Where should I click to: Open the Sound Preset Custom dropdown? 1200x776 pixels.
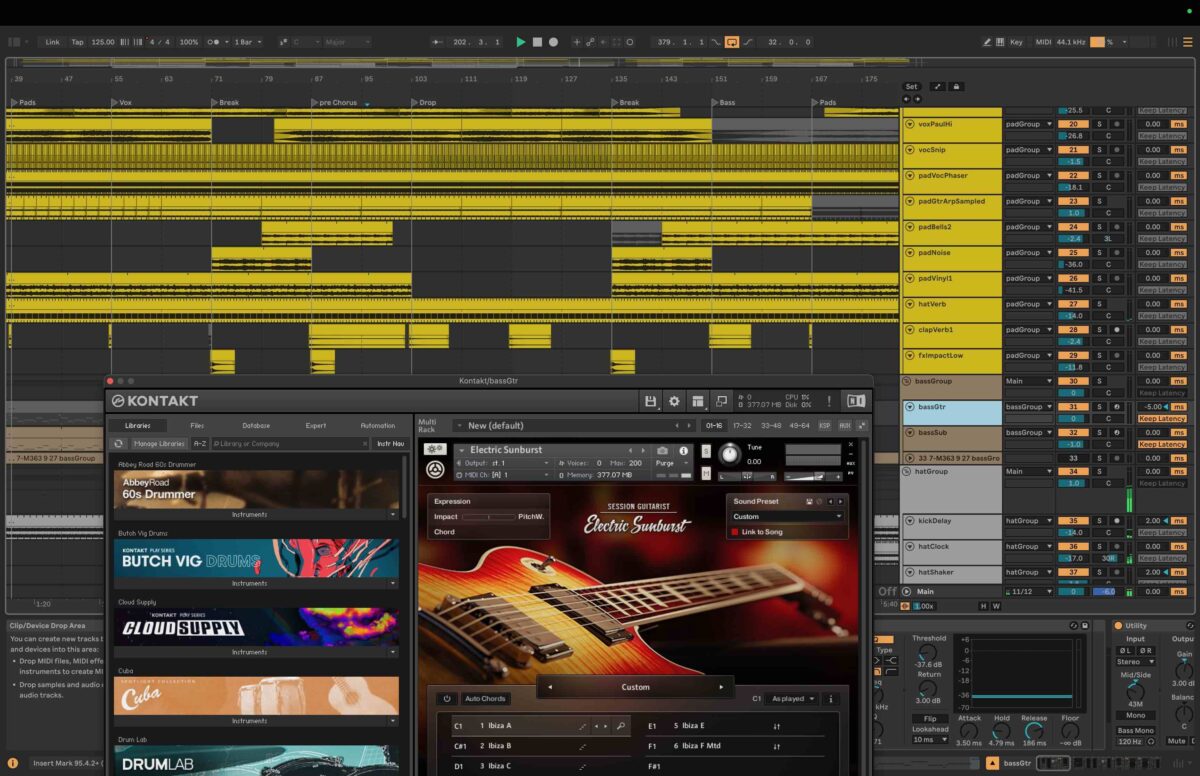coord(787,517)
